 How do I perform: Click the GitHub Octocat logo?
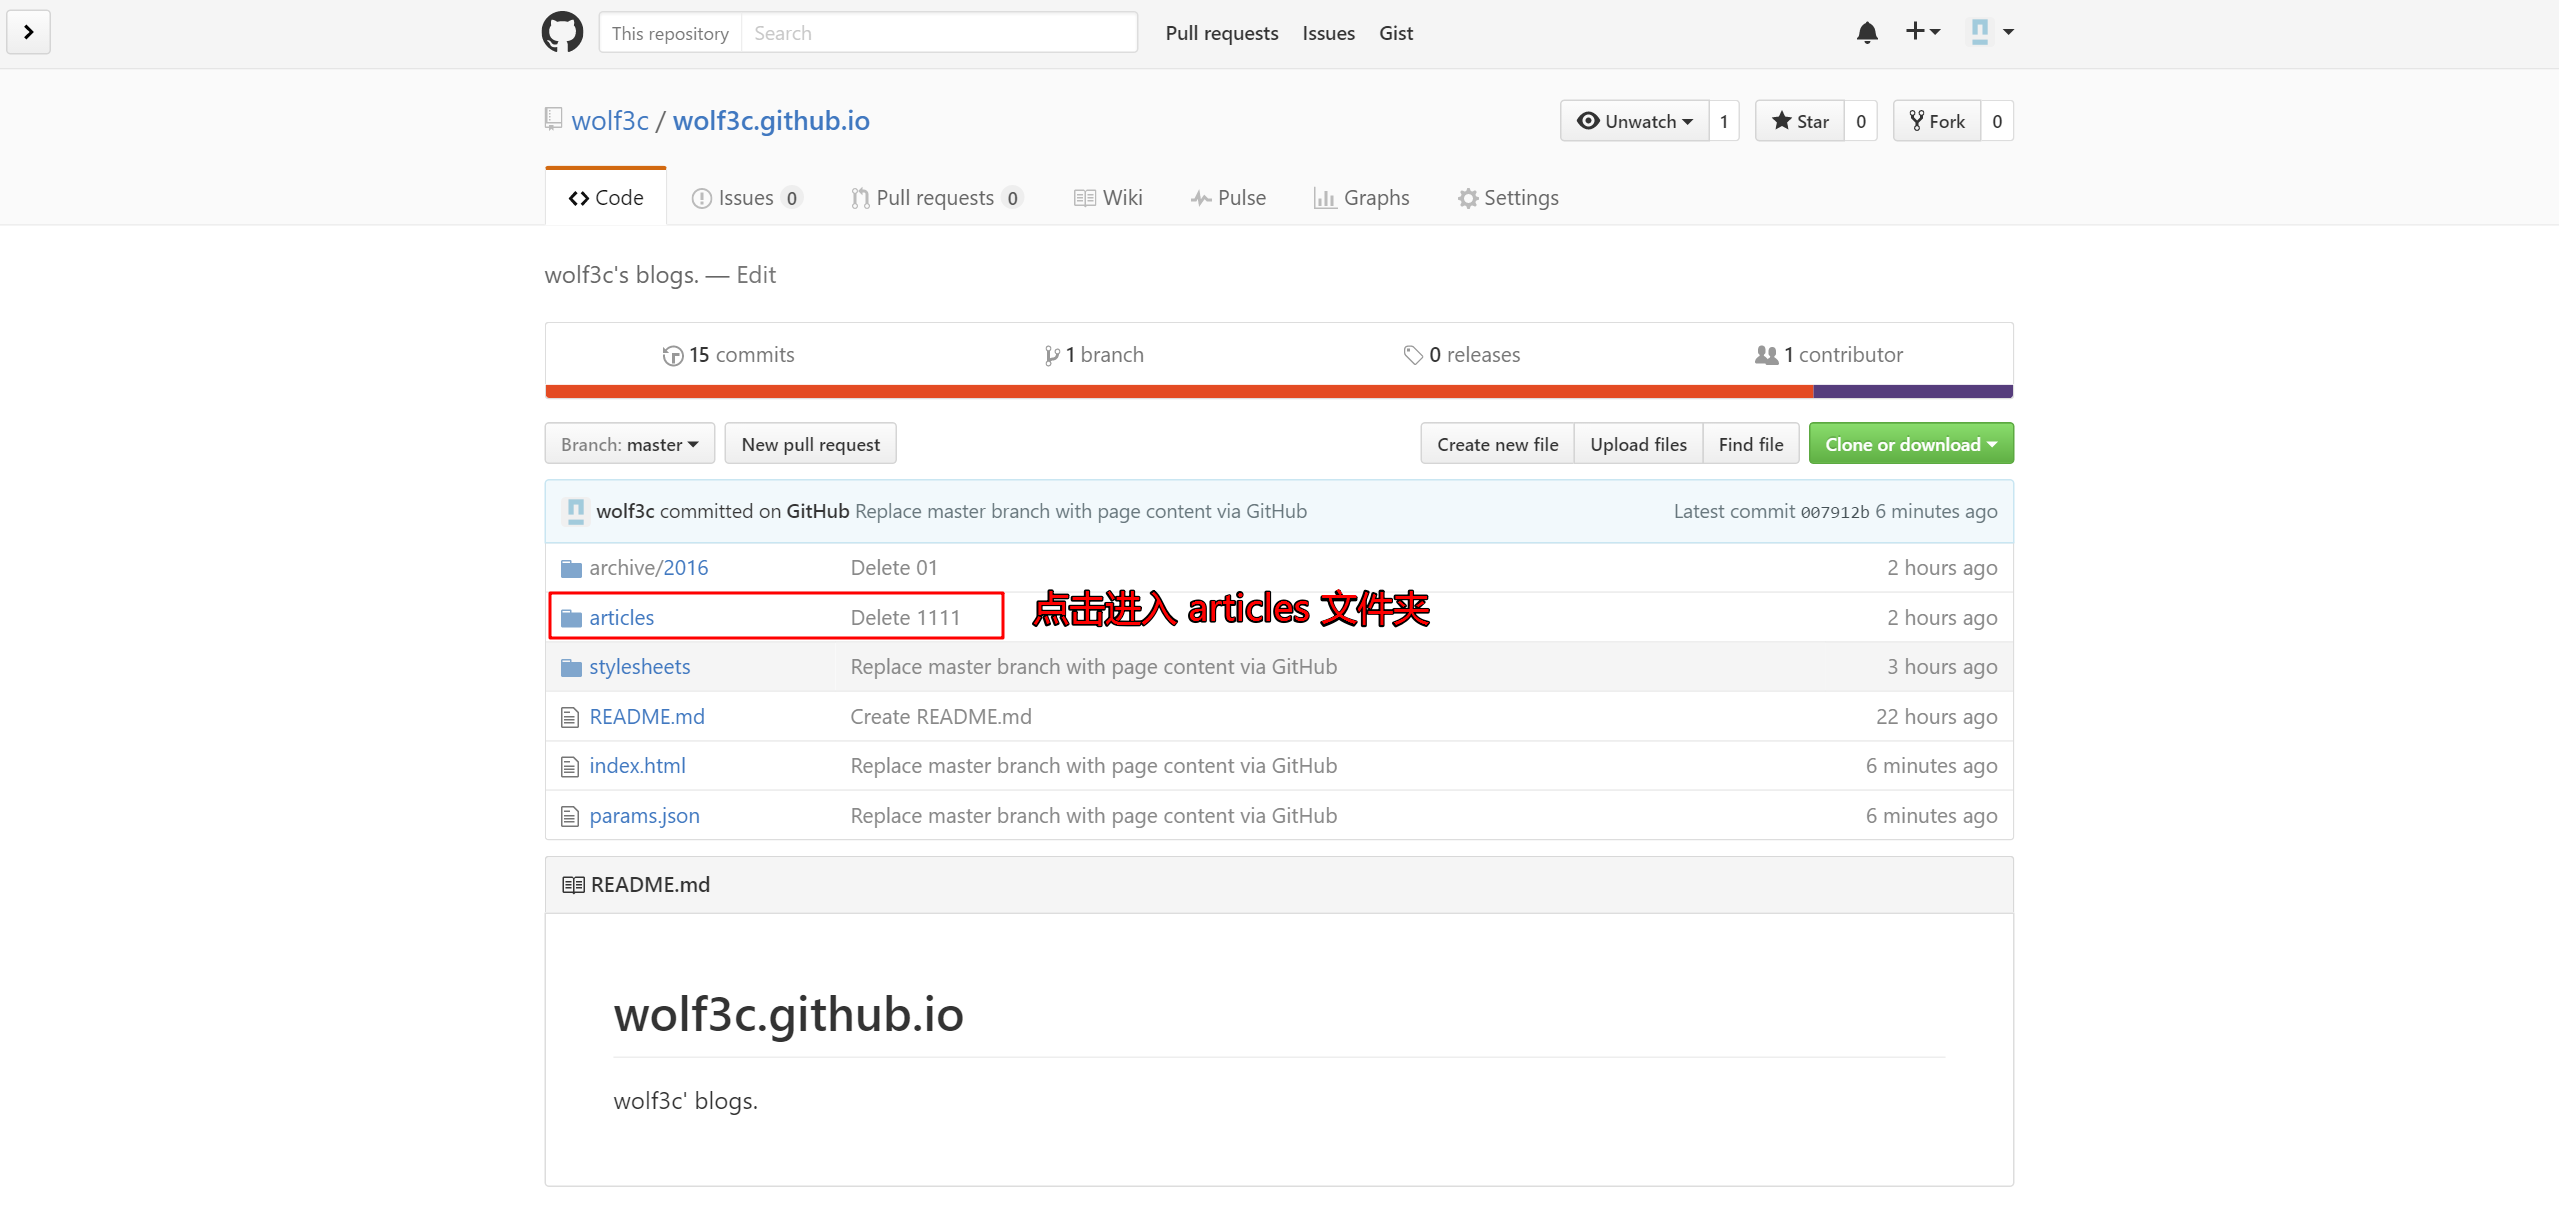click(562, 33)
